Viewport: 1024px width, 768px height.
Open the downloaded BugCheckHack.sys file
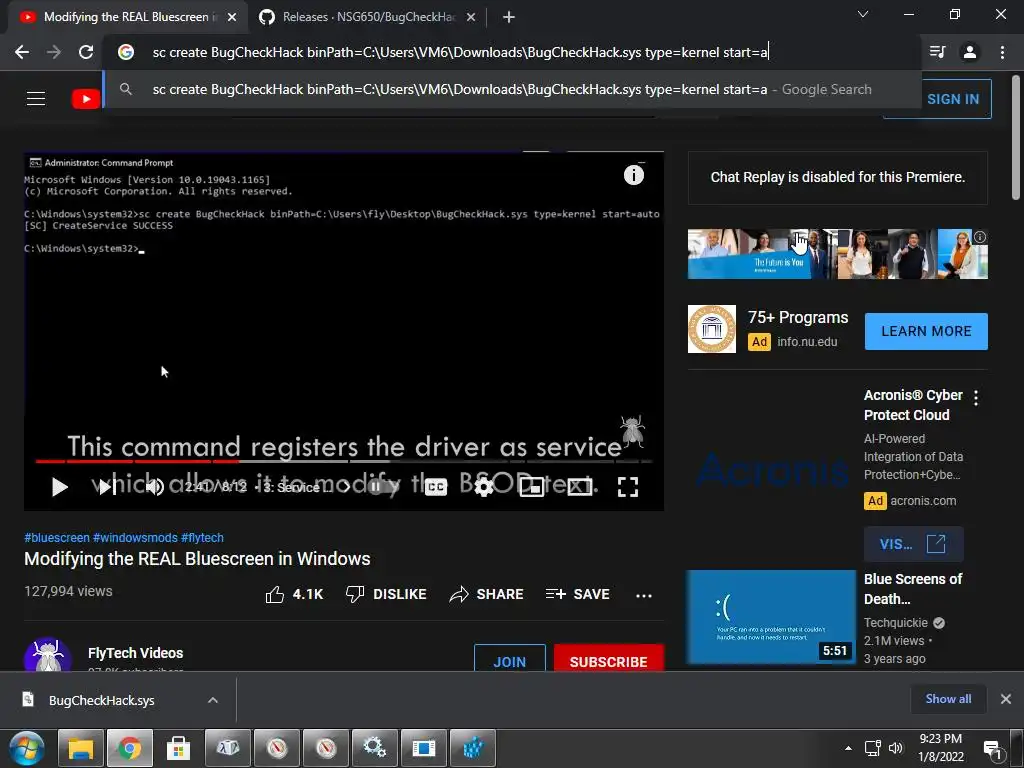(102, 700)
